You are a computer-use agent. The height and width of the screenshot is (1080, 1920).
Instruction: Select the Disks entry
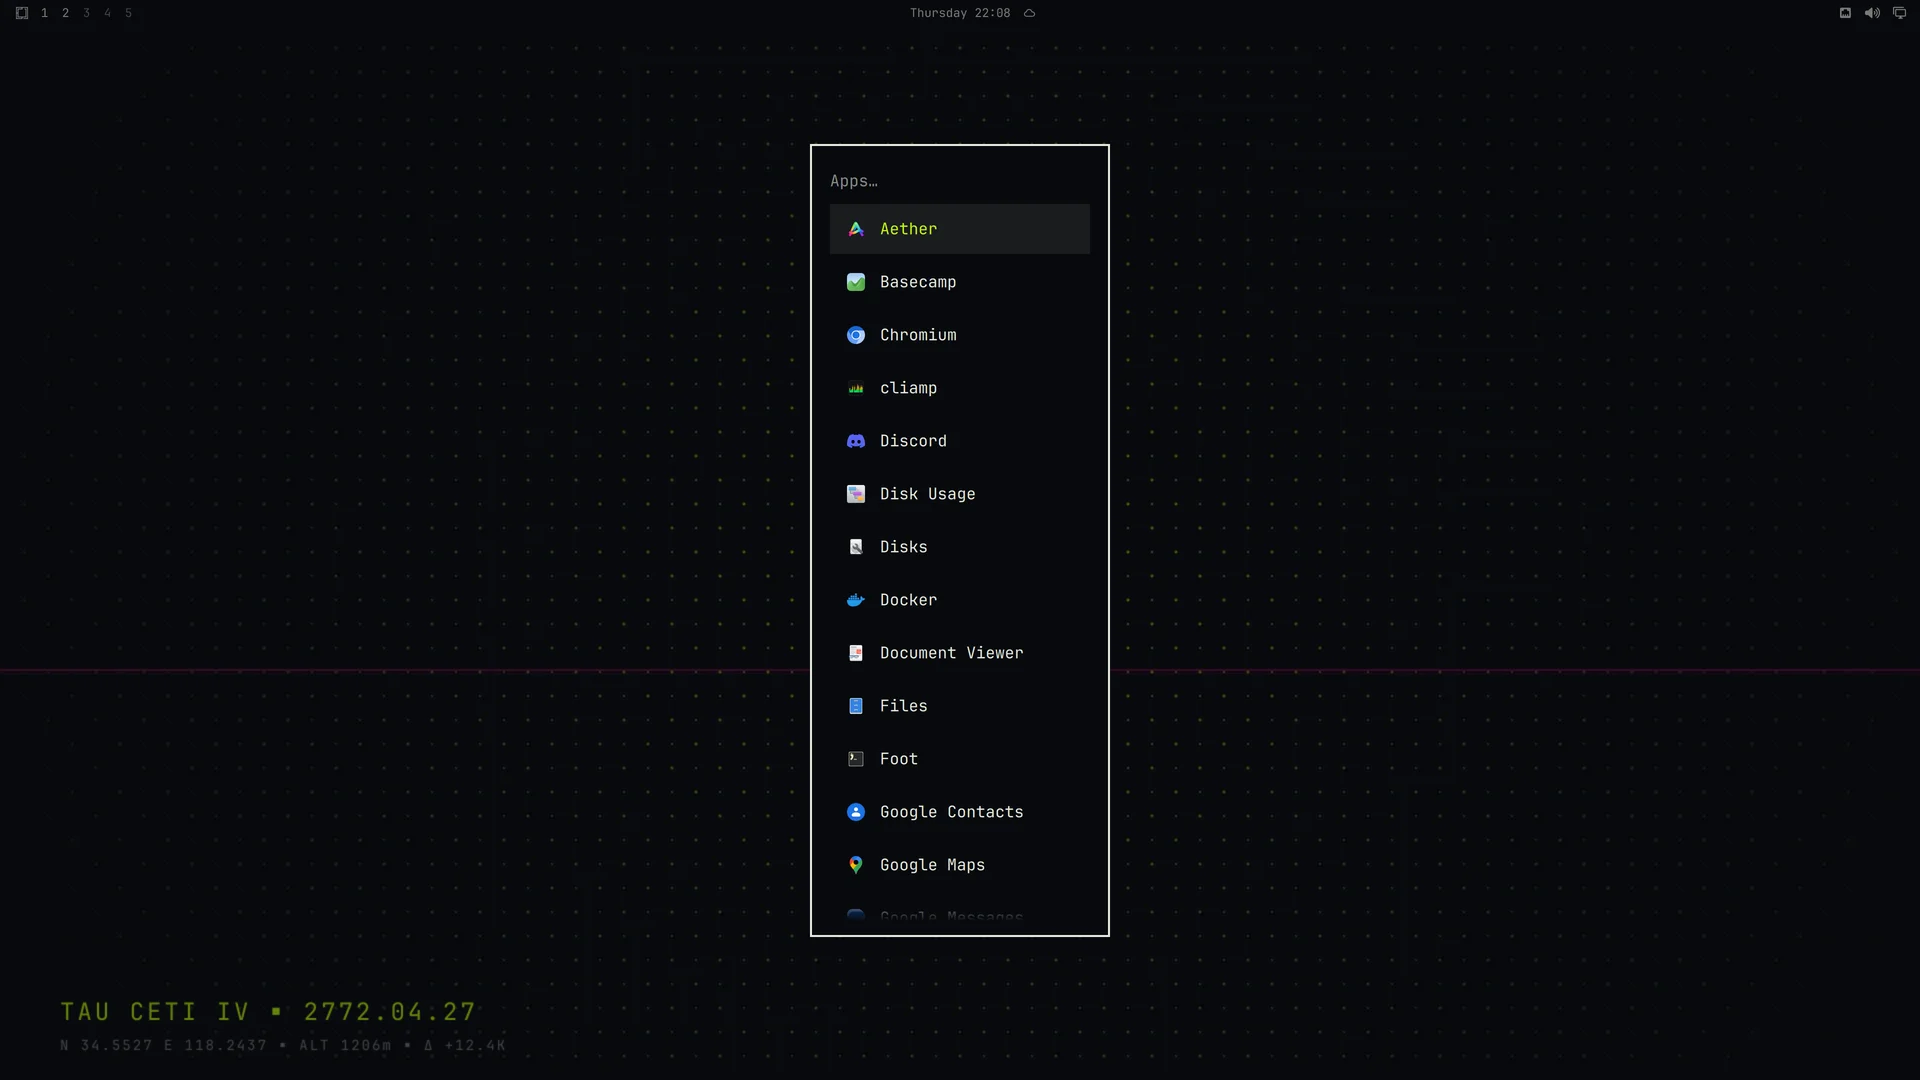tap(960, 547)
